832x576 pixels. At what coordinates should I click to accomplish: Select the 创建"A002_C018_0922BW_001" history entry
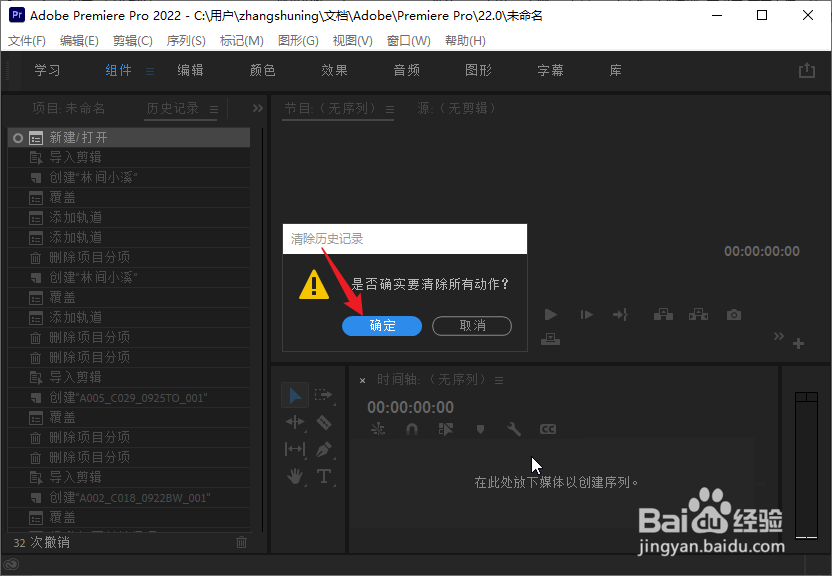129,498
